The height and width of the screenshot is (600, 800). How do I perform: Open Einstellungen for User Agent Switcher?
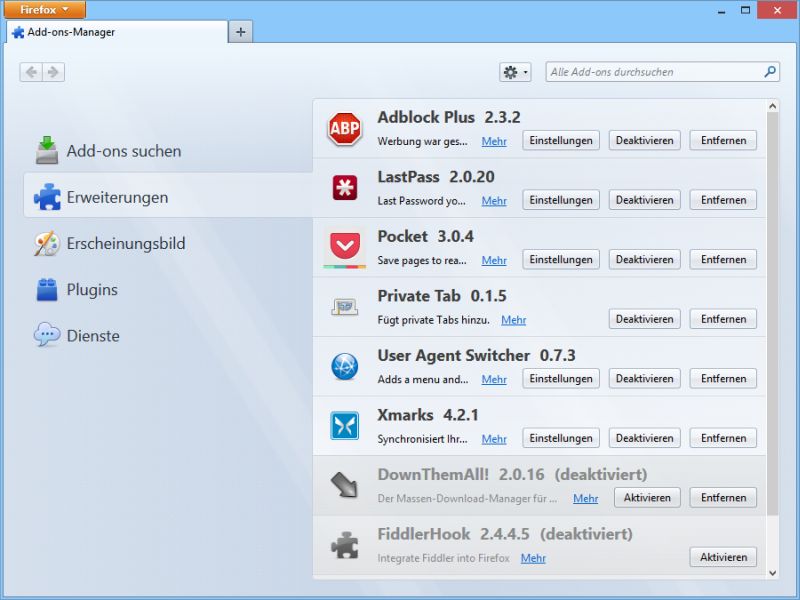(x=561, y=379)
